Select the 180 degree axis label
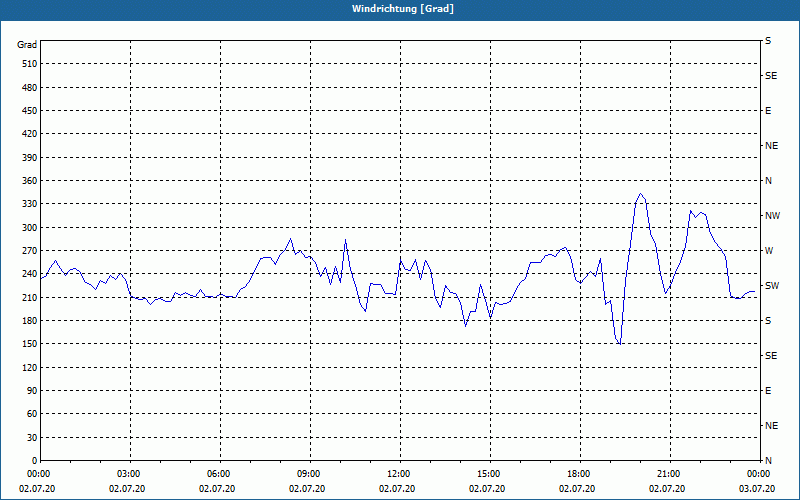 [30, 321]
